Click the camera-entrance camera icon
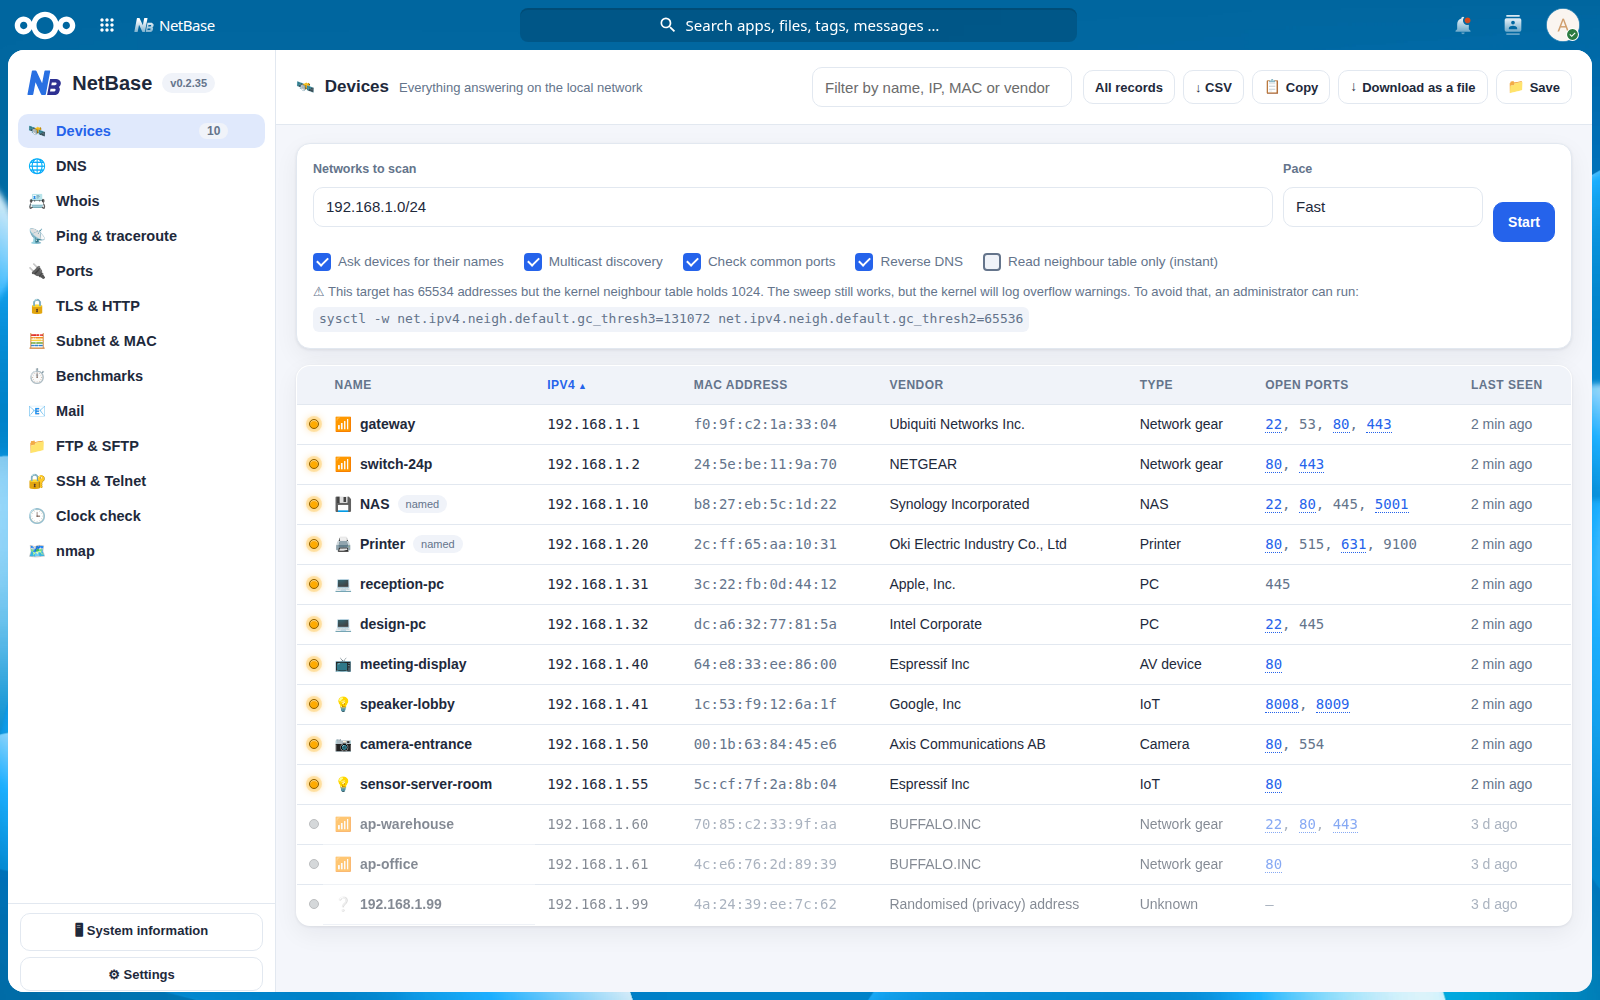 (x=343, y=744)
